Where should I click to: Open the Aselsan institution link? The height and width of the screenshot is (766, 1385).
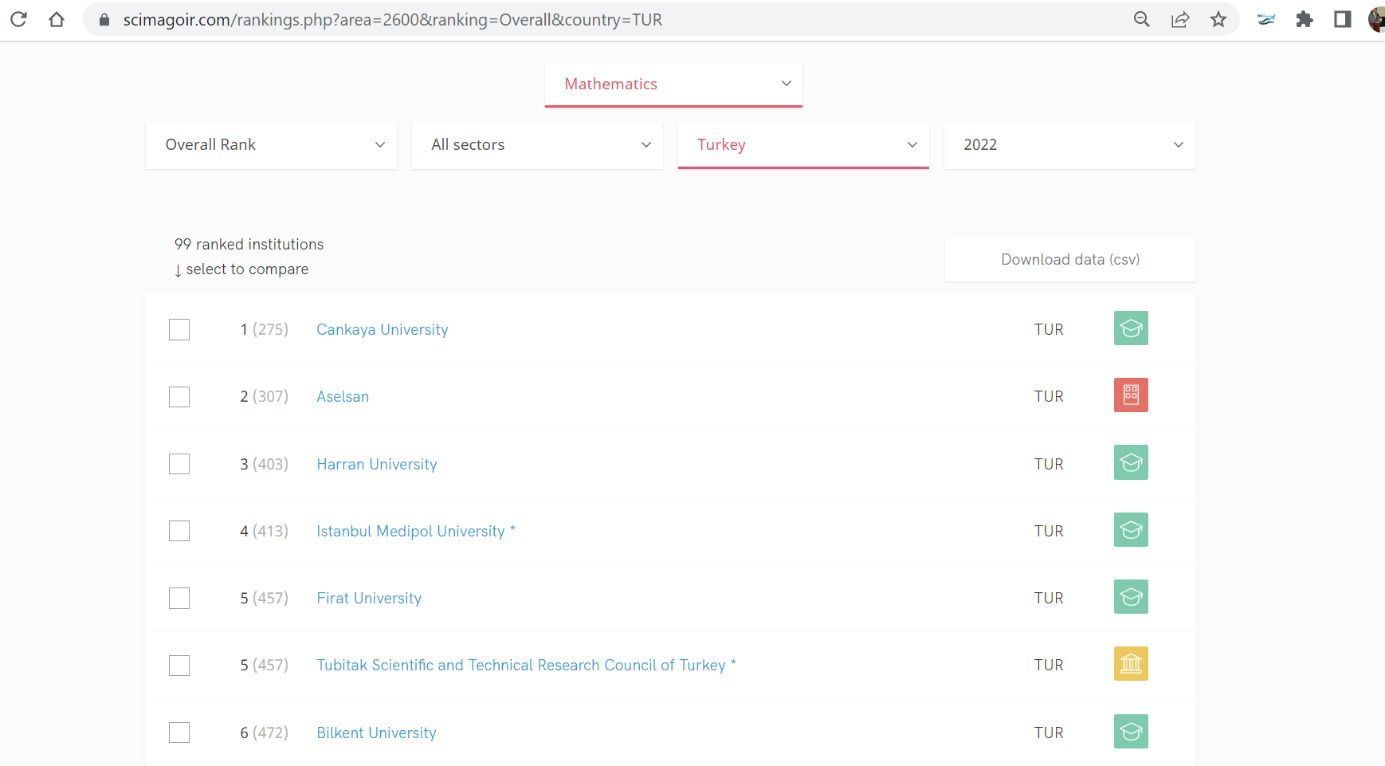coord(343,396)
